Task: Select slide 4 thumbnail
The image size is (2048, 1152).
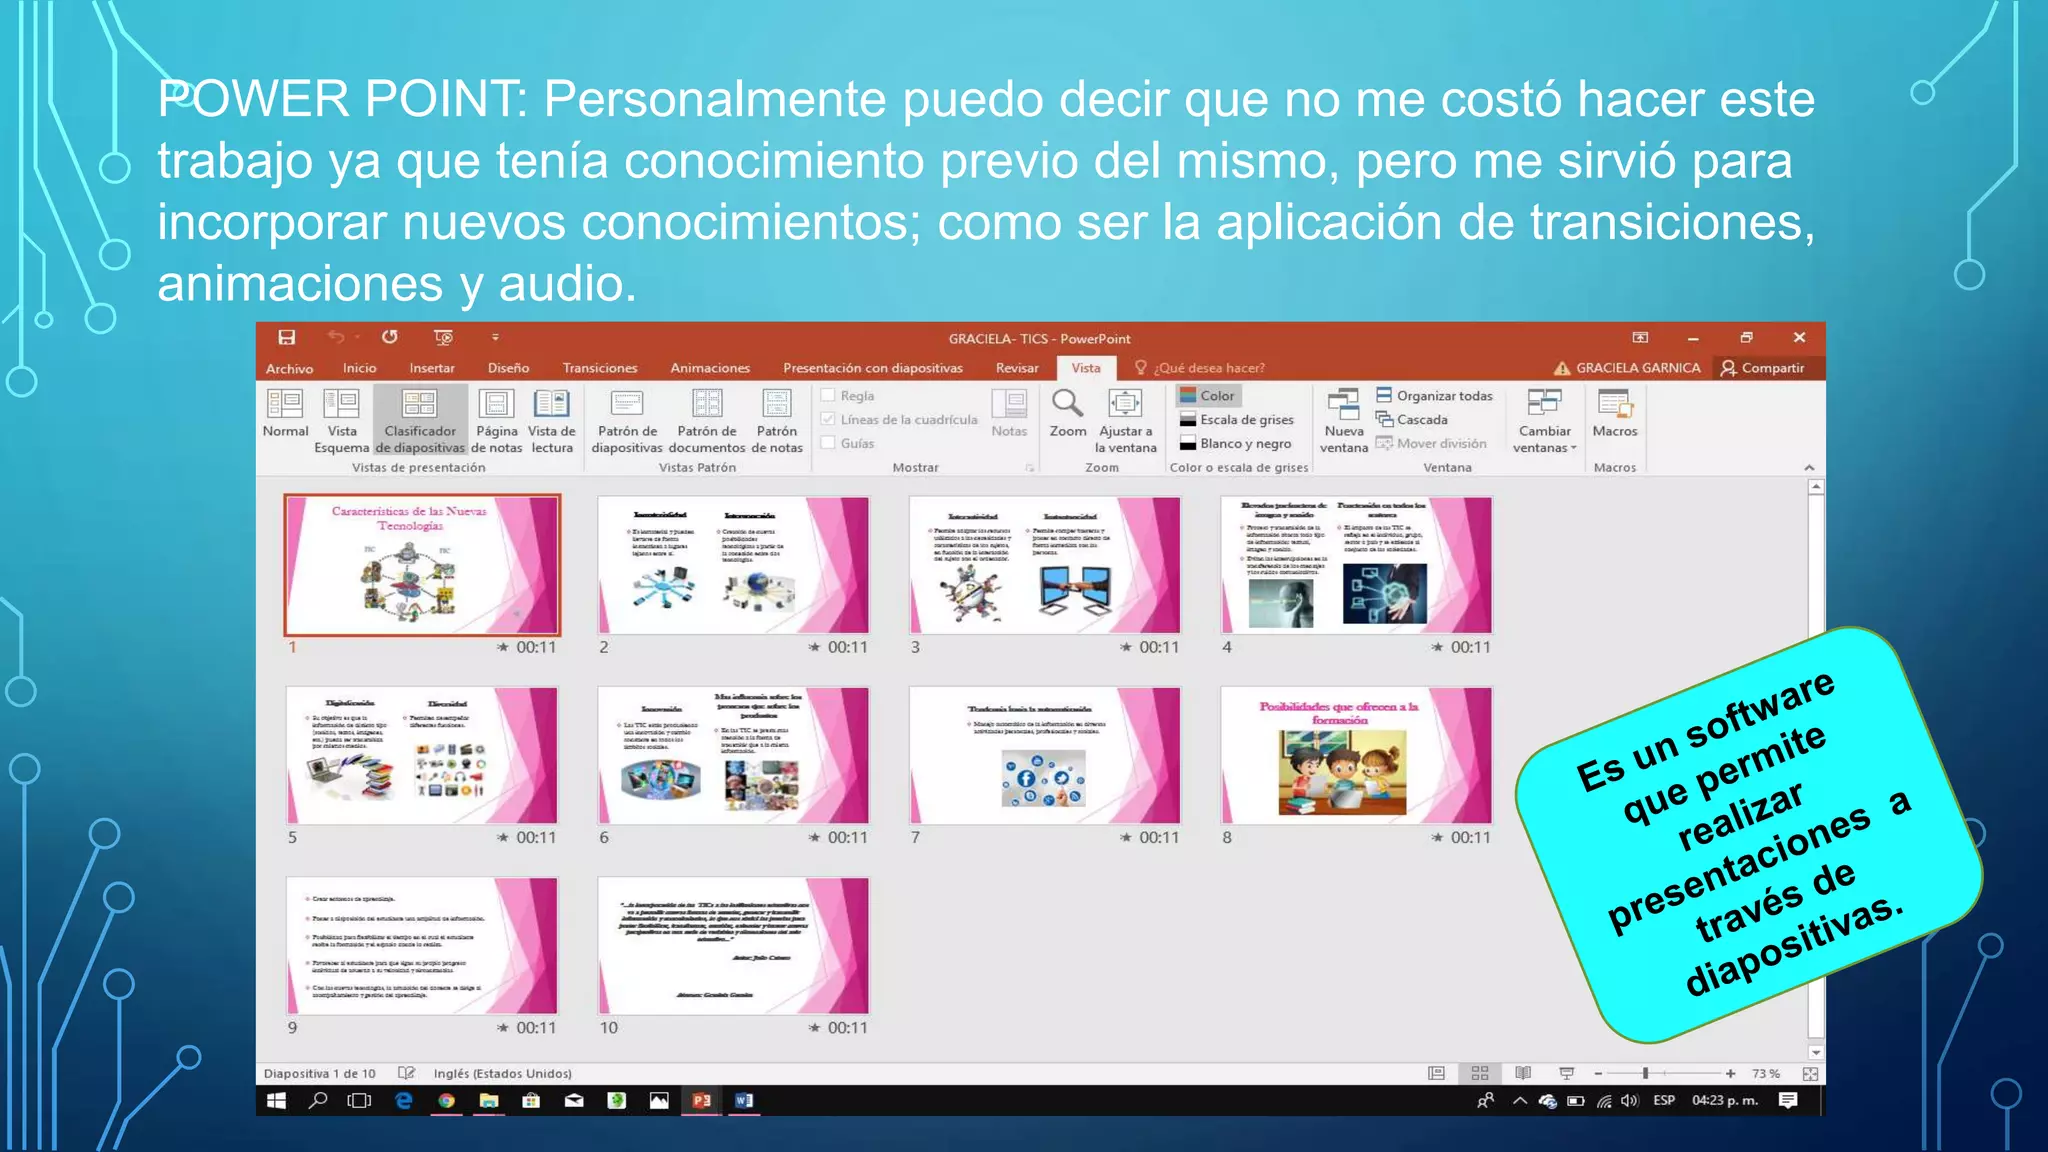Action: [1356, 565]
